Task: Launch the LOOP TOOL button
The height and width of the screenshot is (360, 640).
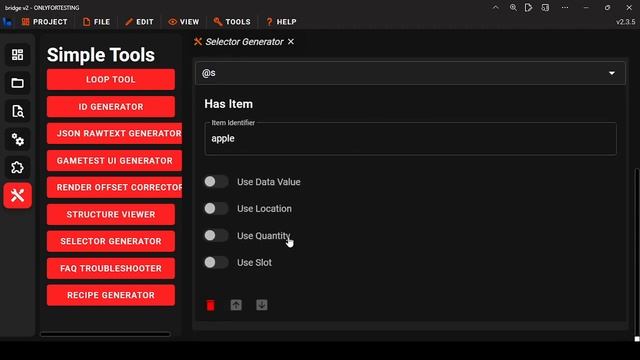Action: click(111, 79)
